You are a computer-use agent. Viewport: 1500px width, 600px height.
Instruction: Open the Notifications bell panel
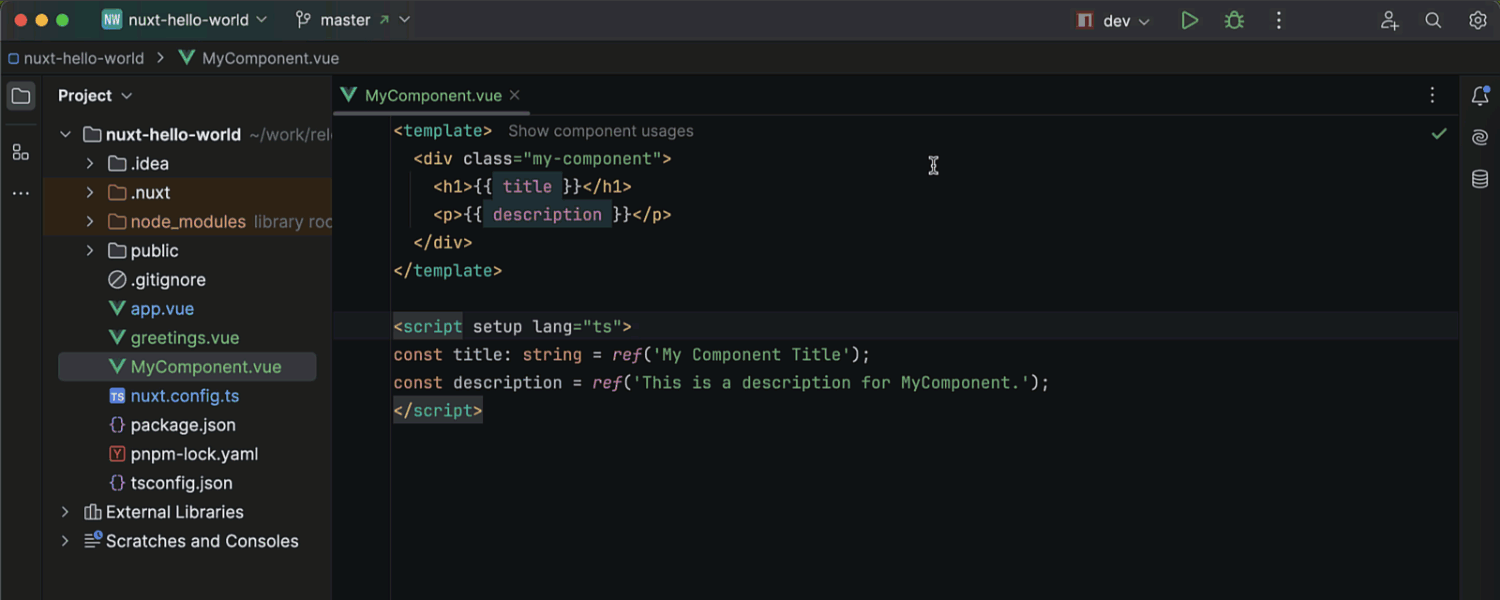tap(1480, 95)
